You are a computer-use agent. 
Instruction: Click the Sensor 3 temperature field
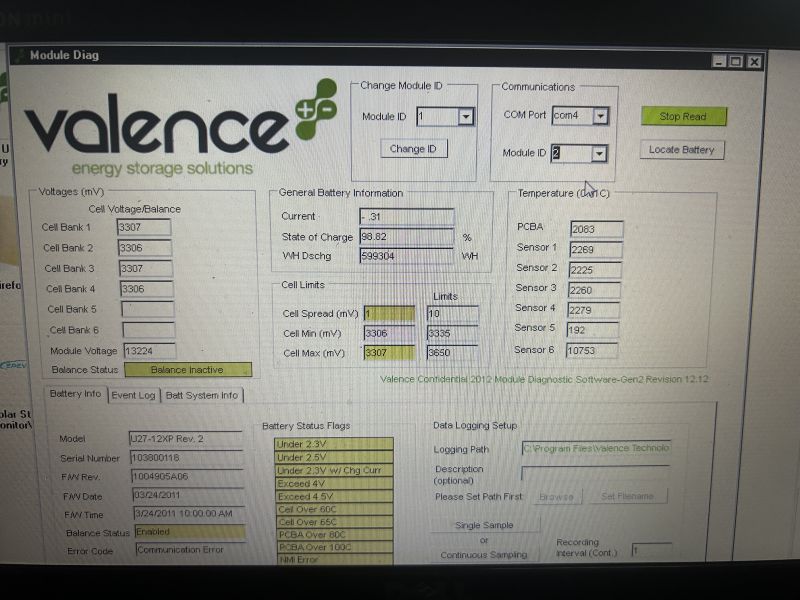click(594, 290)
